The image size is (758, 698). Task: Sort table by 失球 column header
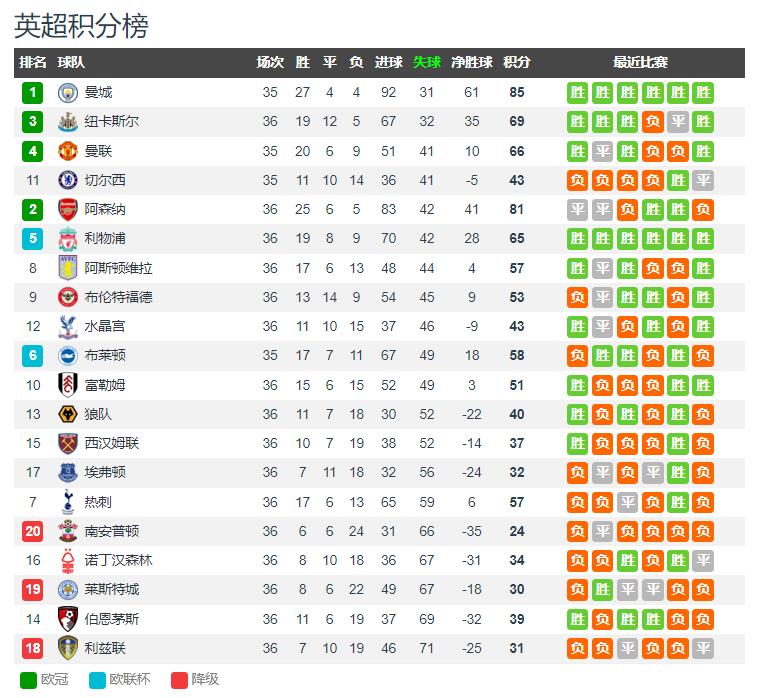coord(427,62)
